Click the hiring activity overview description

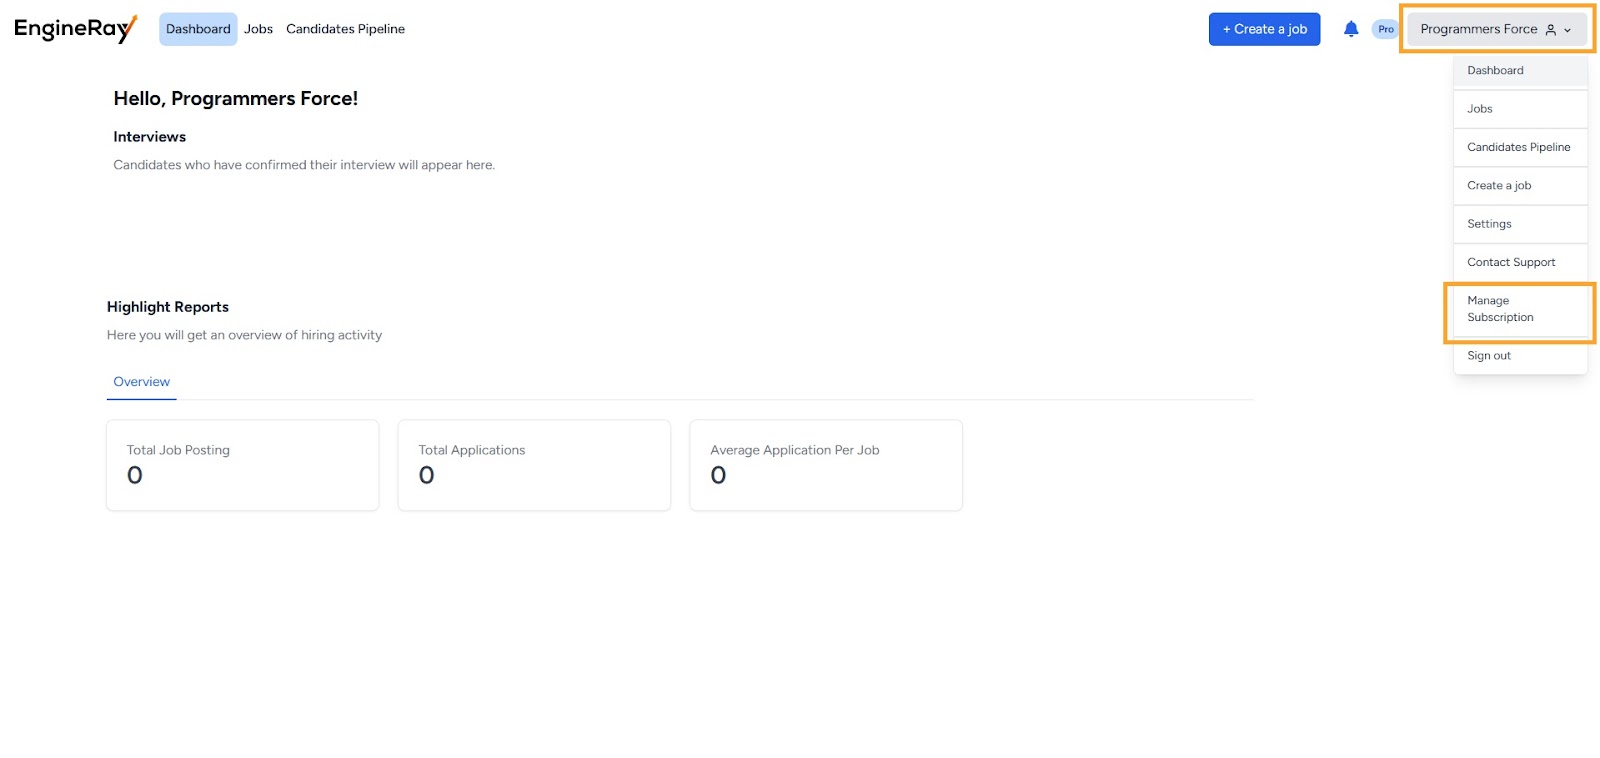tap(244, 335)
